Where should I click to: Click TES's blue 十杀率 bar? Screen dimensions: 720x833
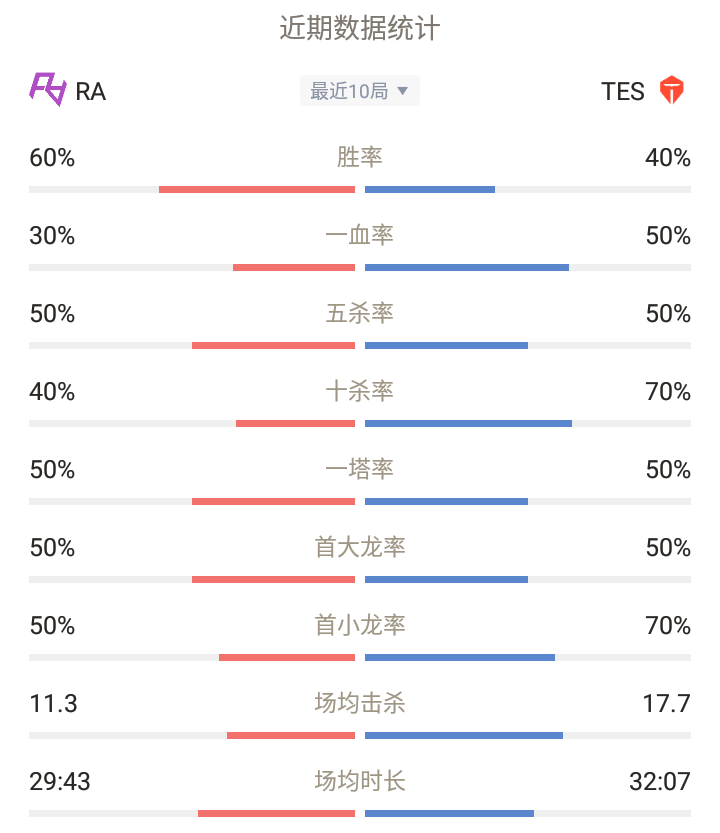[469, 423]
